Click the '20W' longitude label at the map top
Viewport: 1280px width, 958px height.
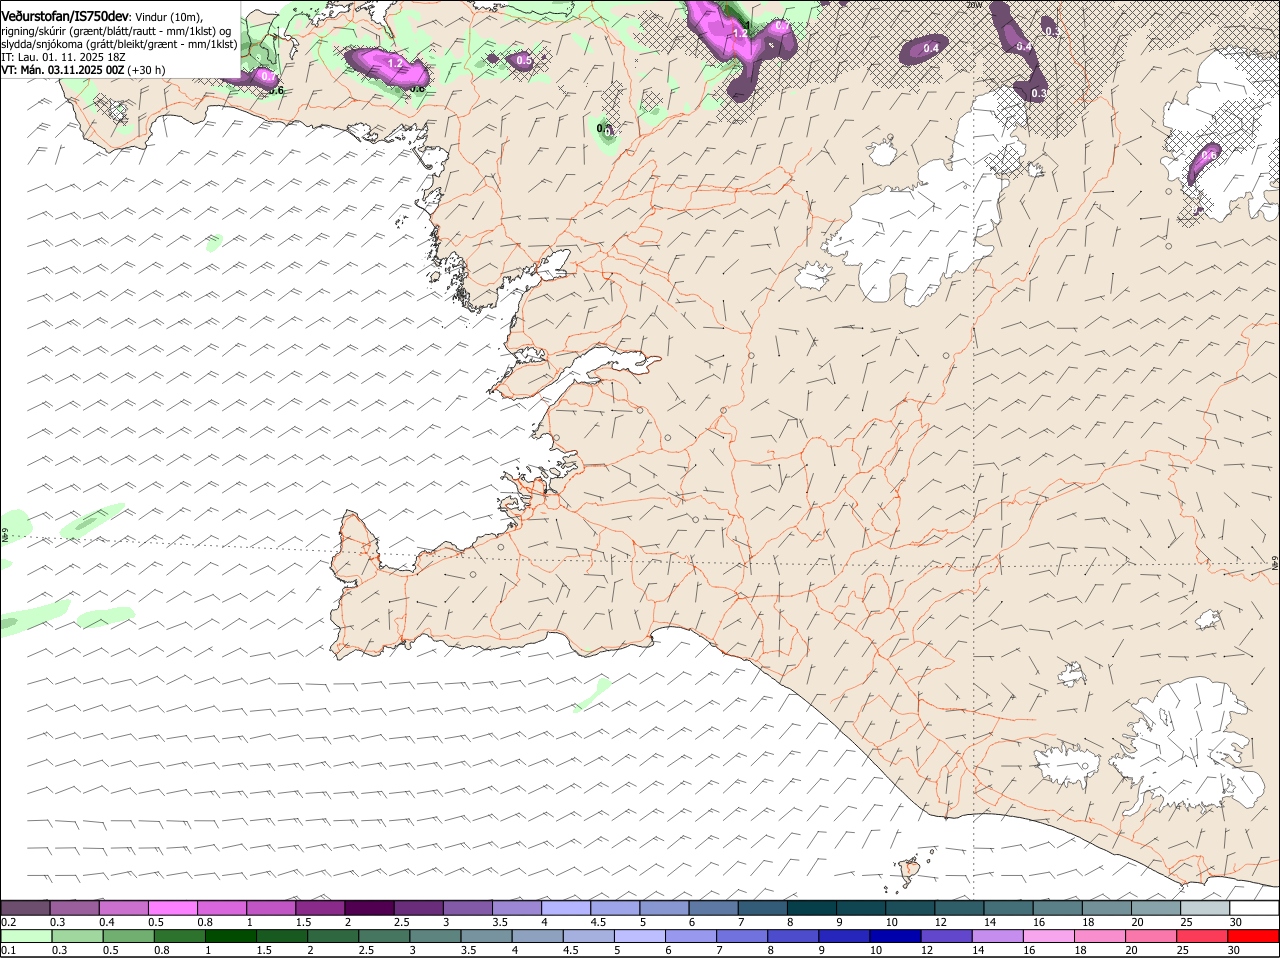[x=974, y=5]
